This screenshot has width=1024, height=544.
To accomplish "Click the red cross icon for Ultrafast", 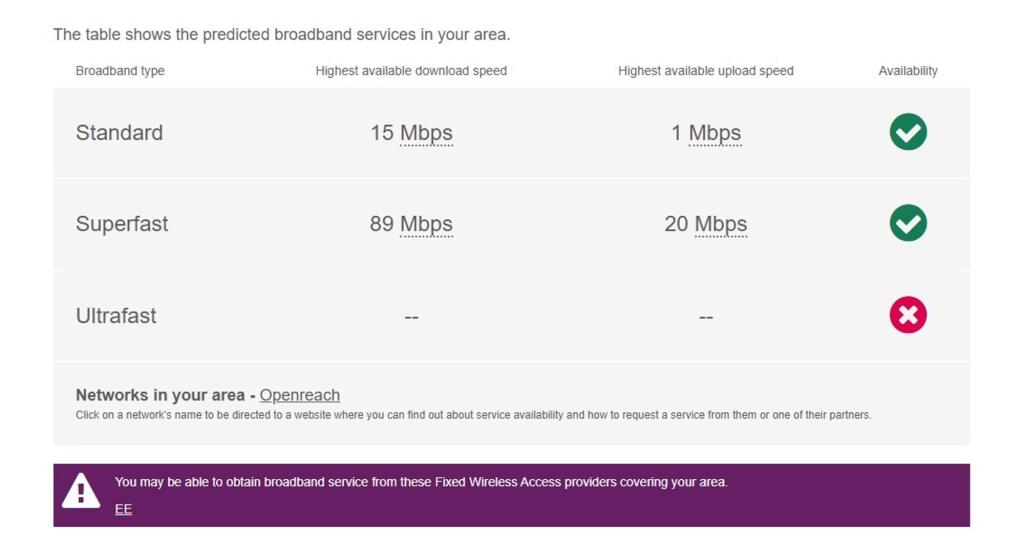I will 908,315.
